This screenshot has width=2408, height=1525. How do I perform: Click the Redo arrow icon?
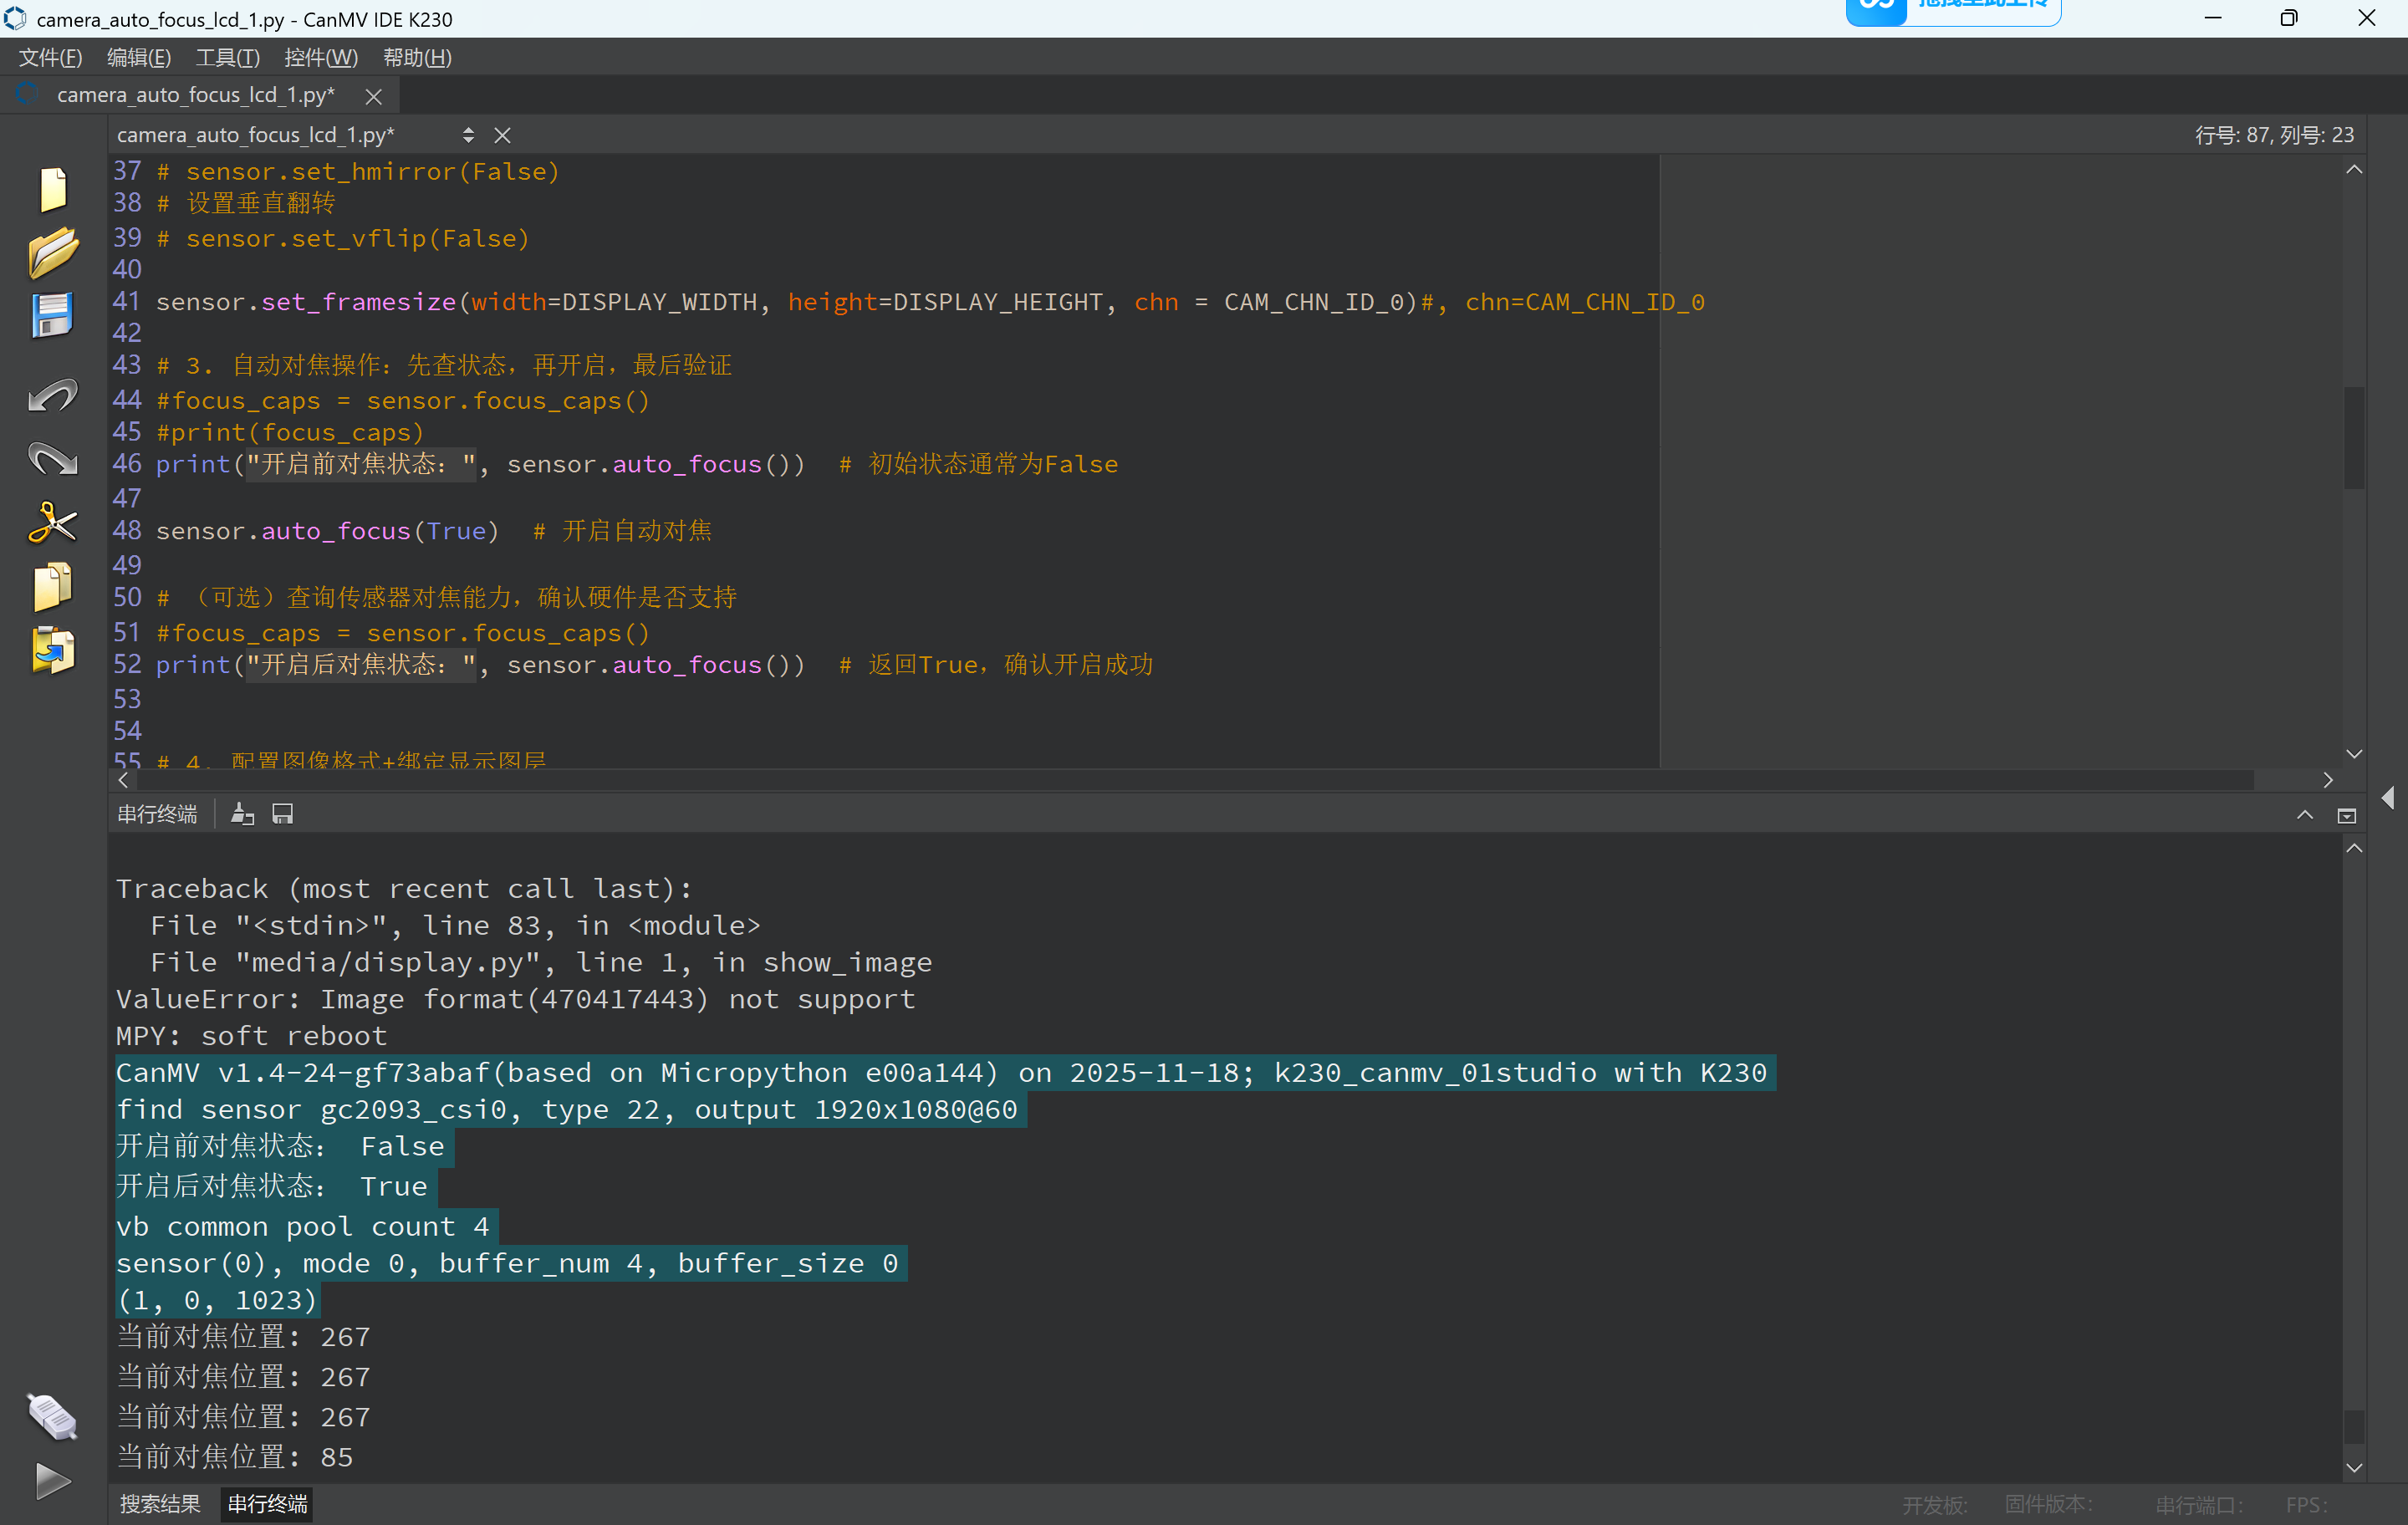[x=52, y=459]
